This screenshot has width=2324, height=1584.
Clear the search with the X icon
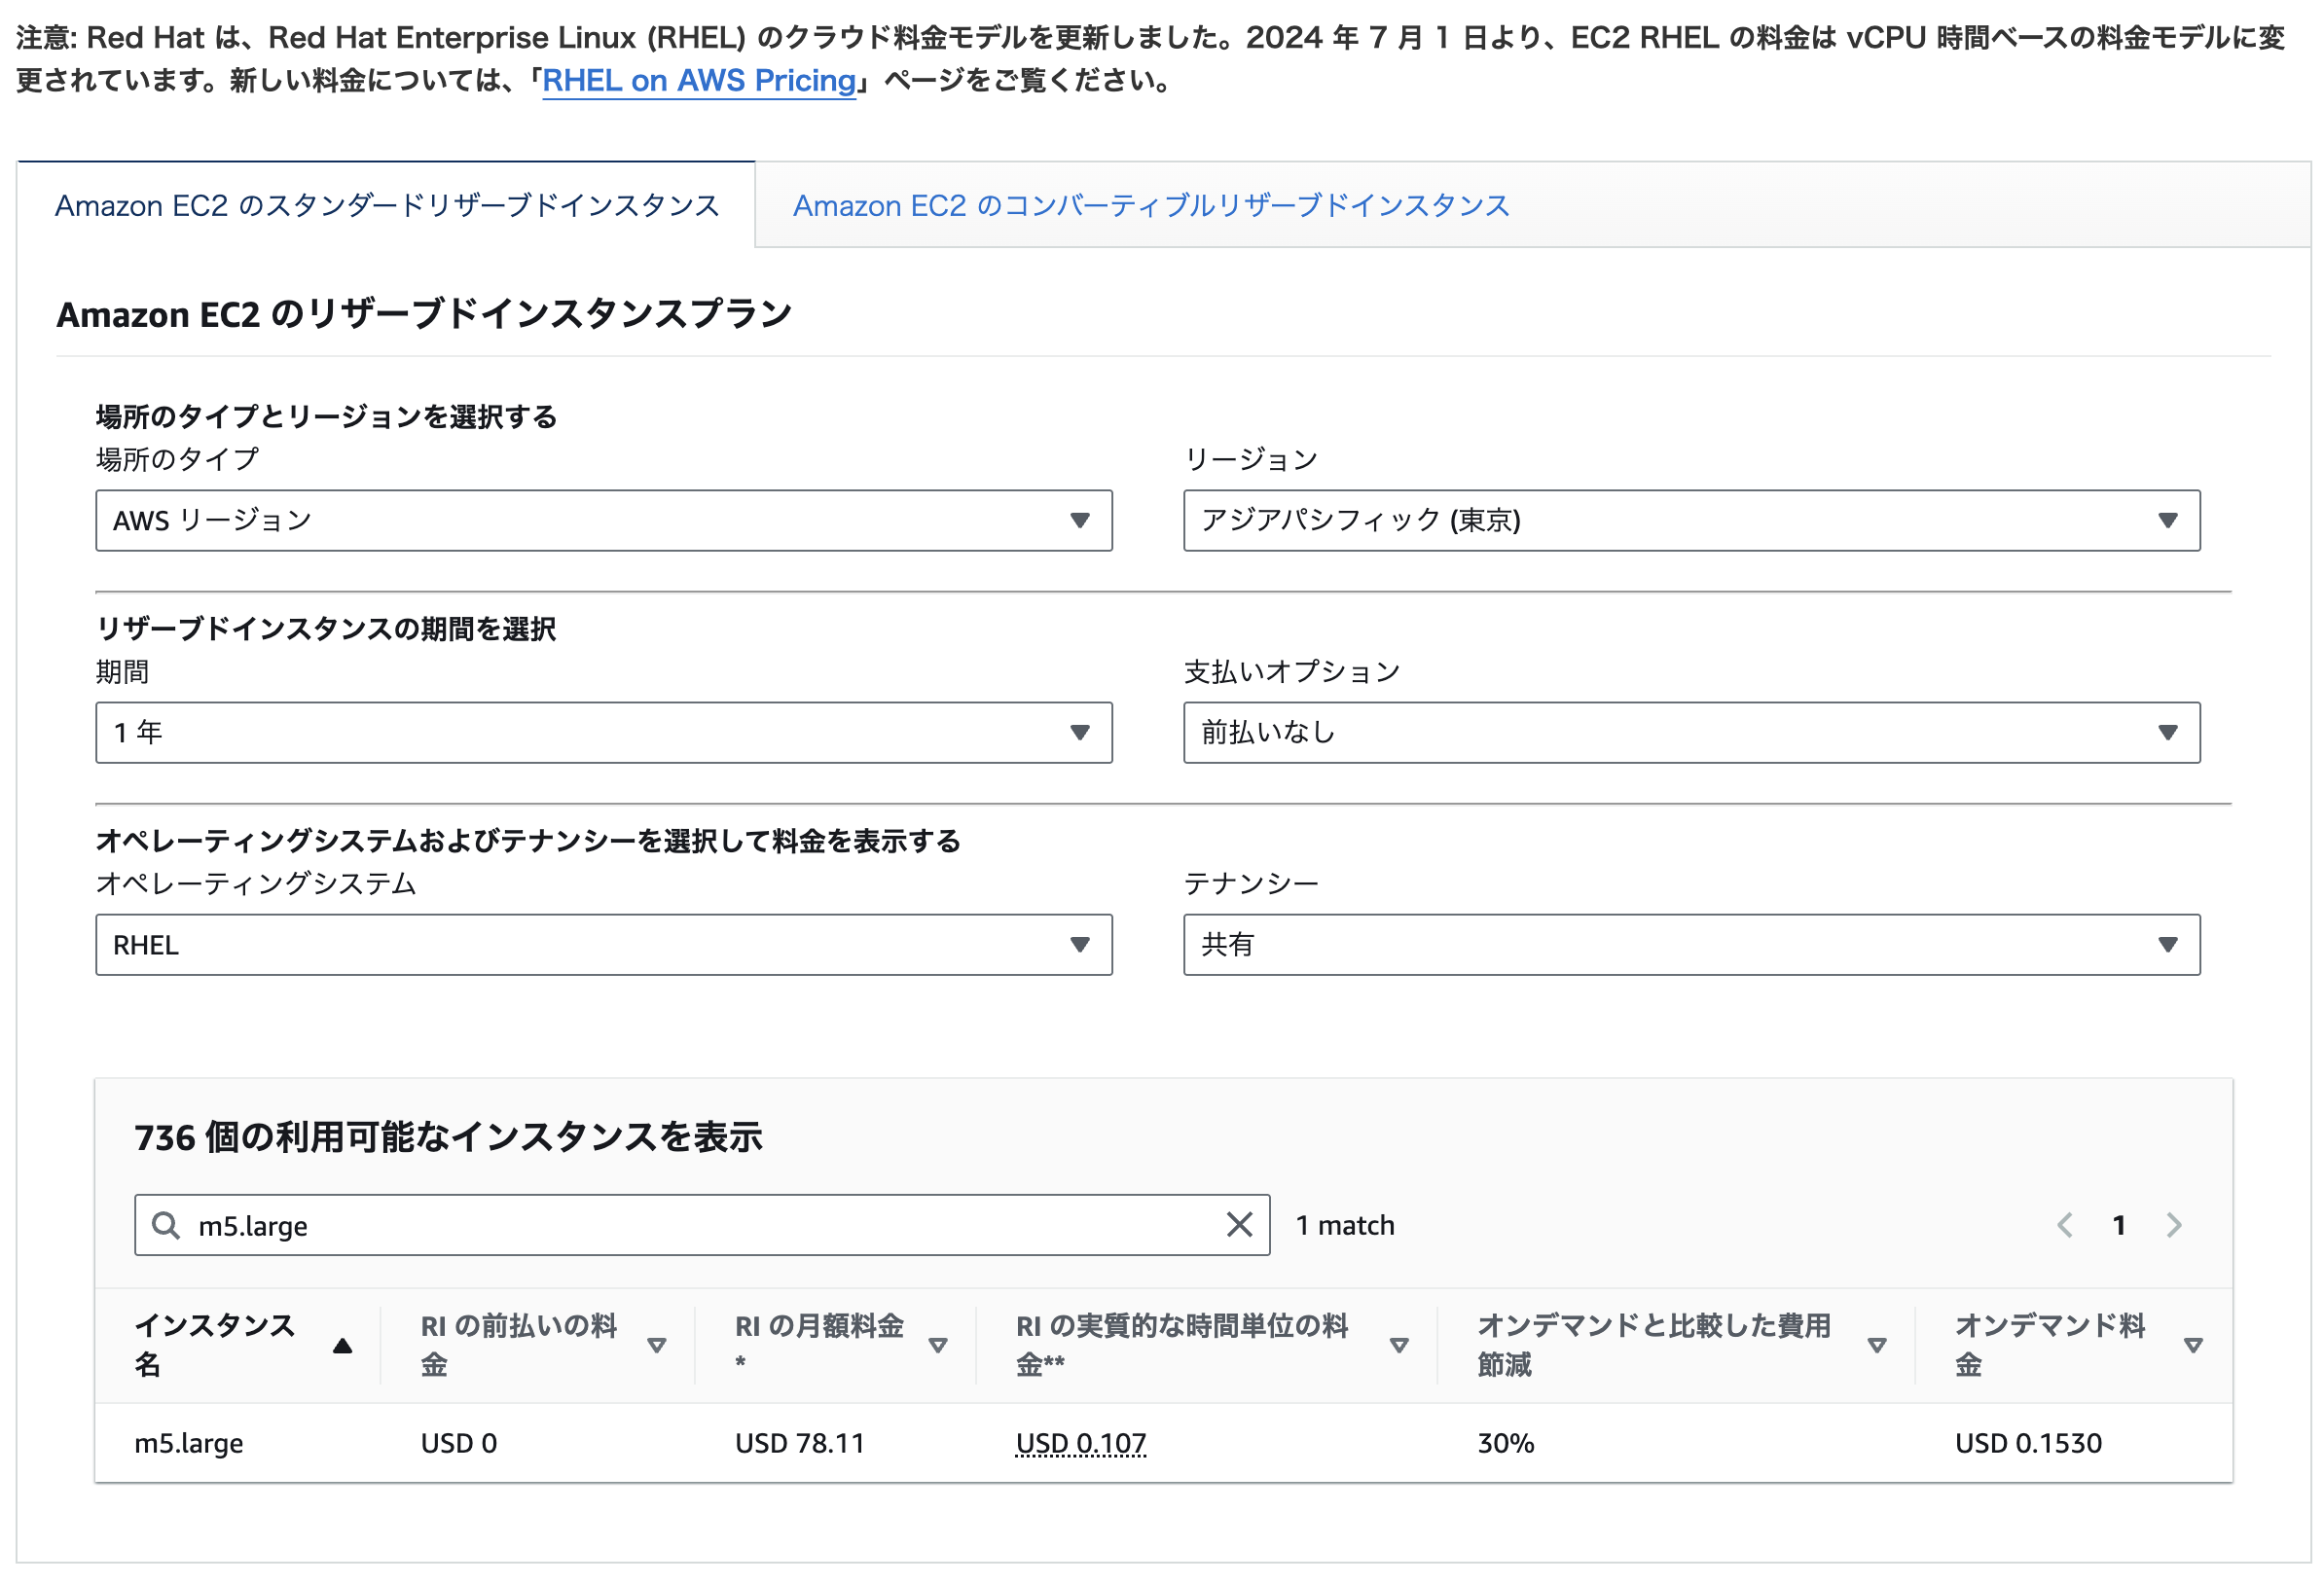point(1239,1225)
